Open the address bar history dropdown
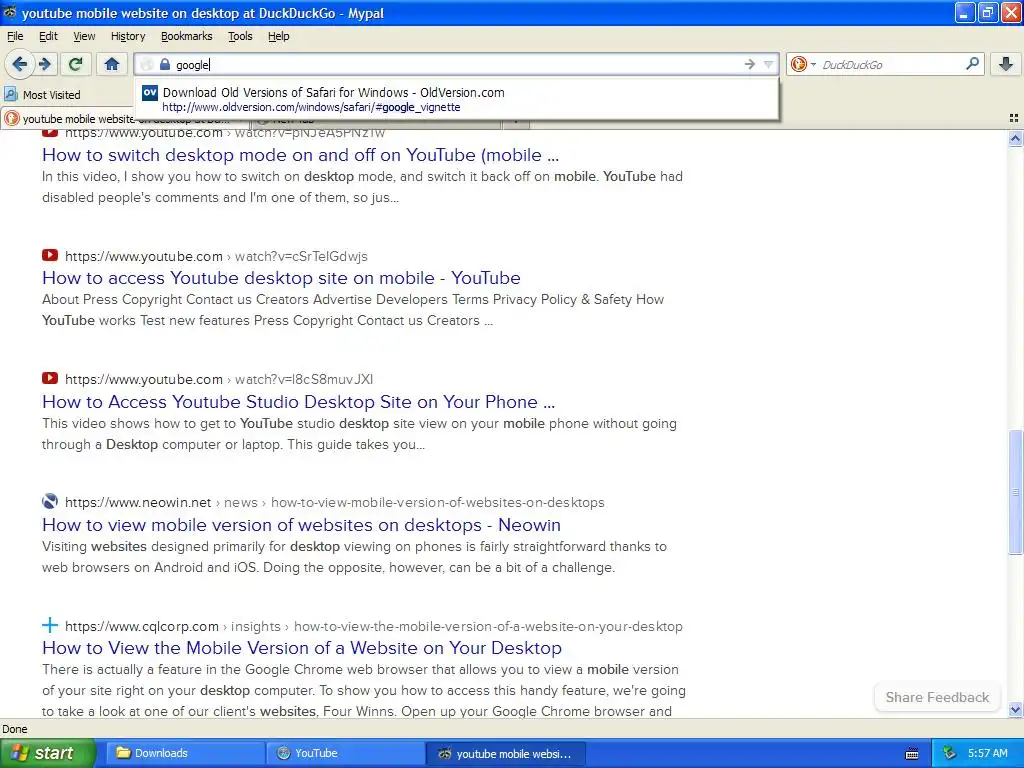Screen dimensions: 1024x768 768,64
